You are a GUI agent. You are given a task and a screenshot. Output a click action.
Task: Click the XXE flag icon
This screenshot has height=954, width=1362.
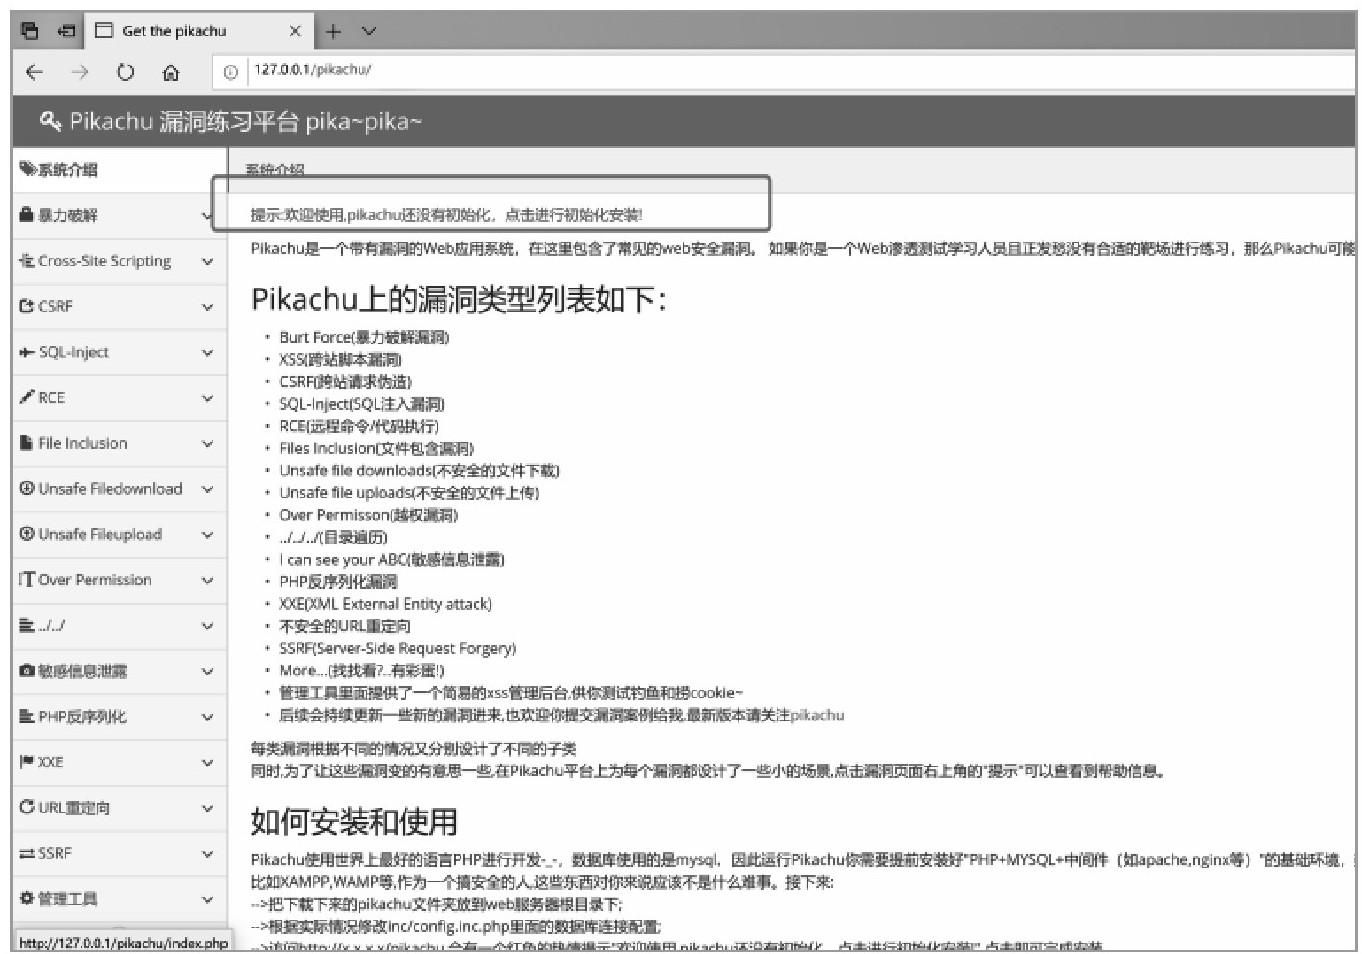point(27,762)
